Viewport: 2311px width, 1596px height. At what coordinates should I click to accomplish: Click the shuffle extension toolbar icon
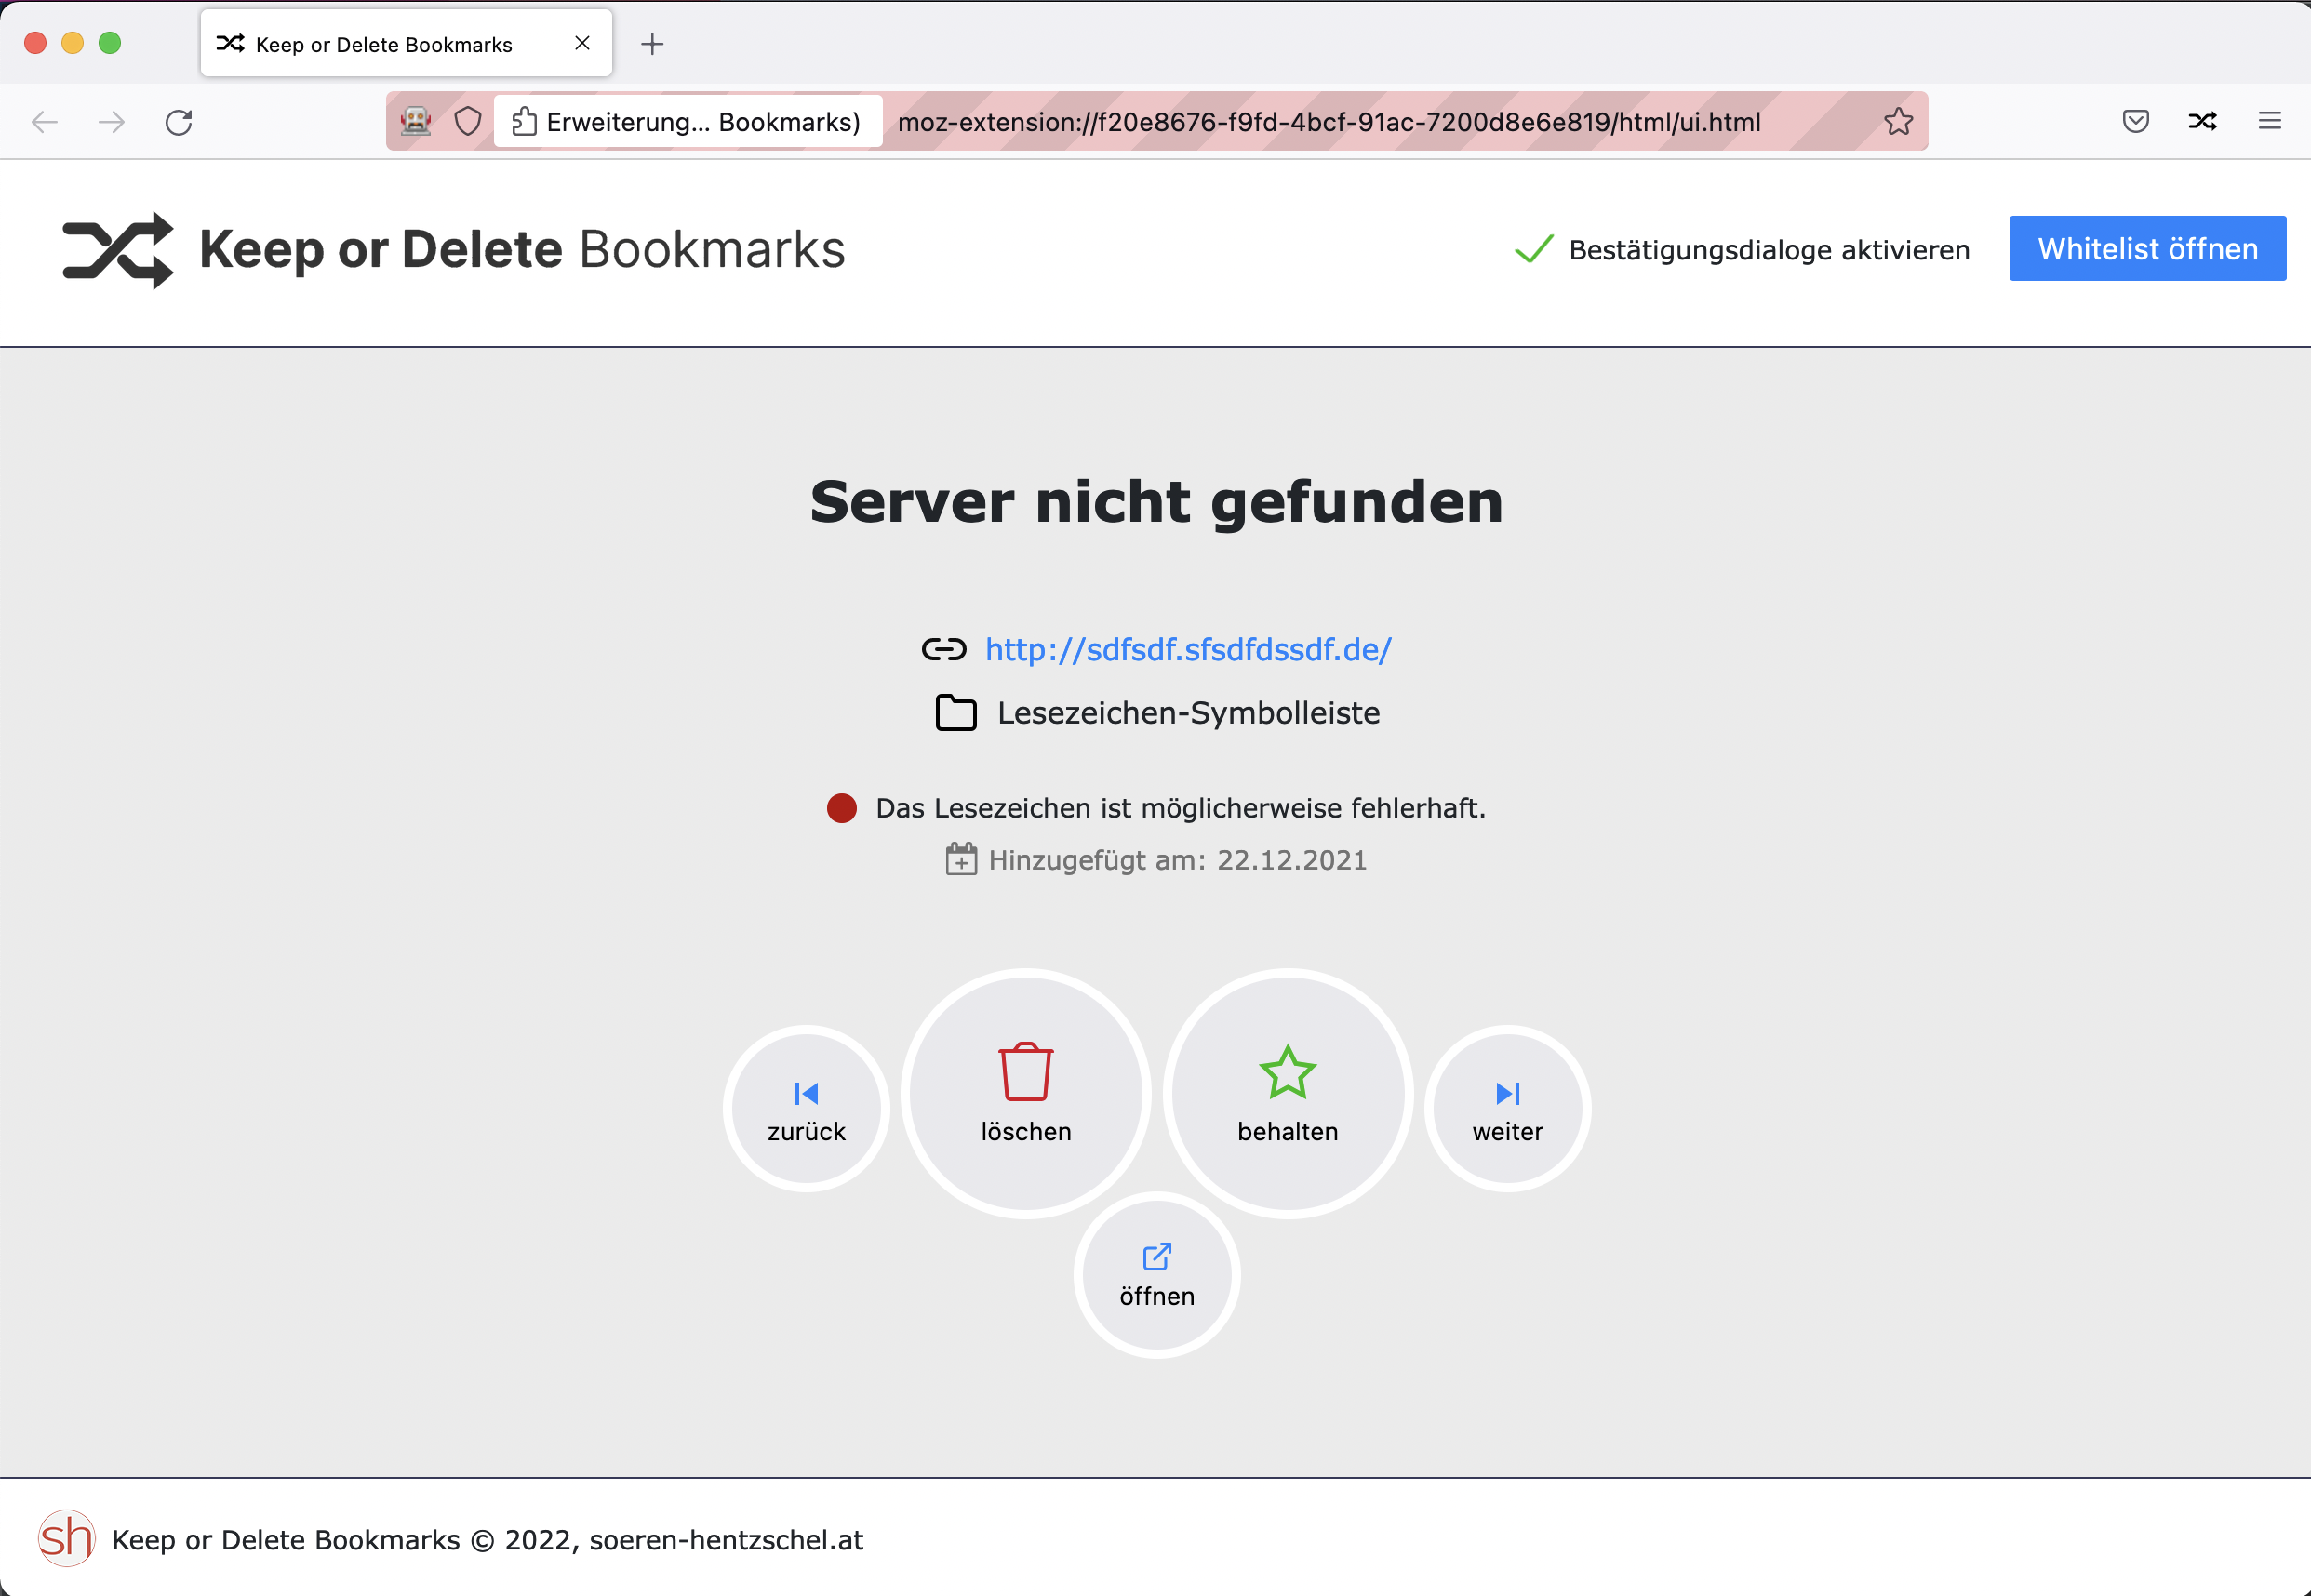point(2202,122)
